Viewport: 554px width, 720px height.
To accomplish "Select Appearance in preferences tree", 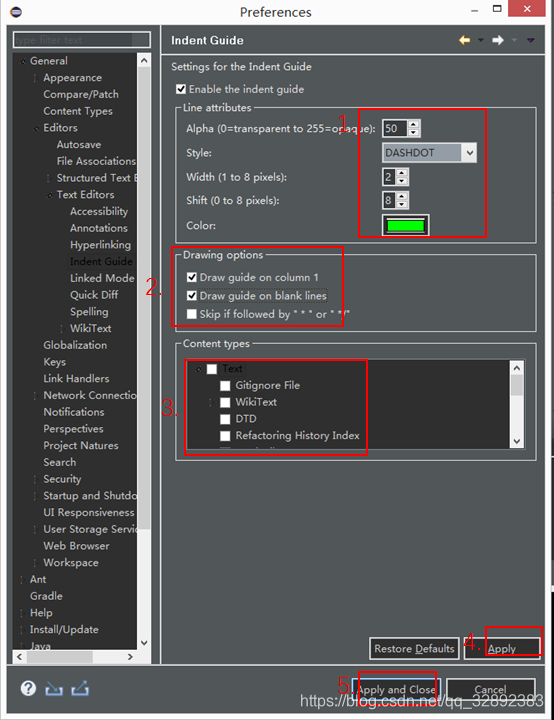I will point(73,78).
